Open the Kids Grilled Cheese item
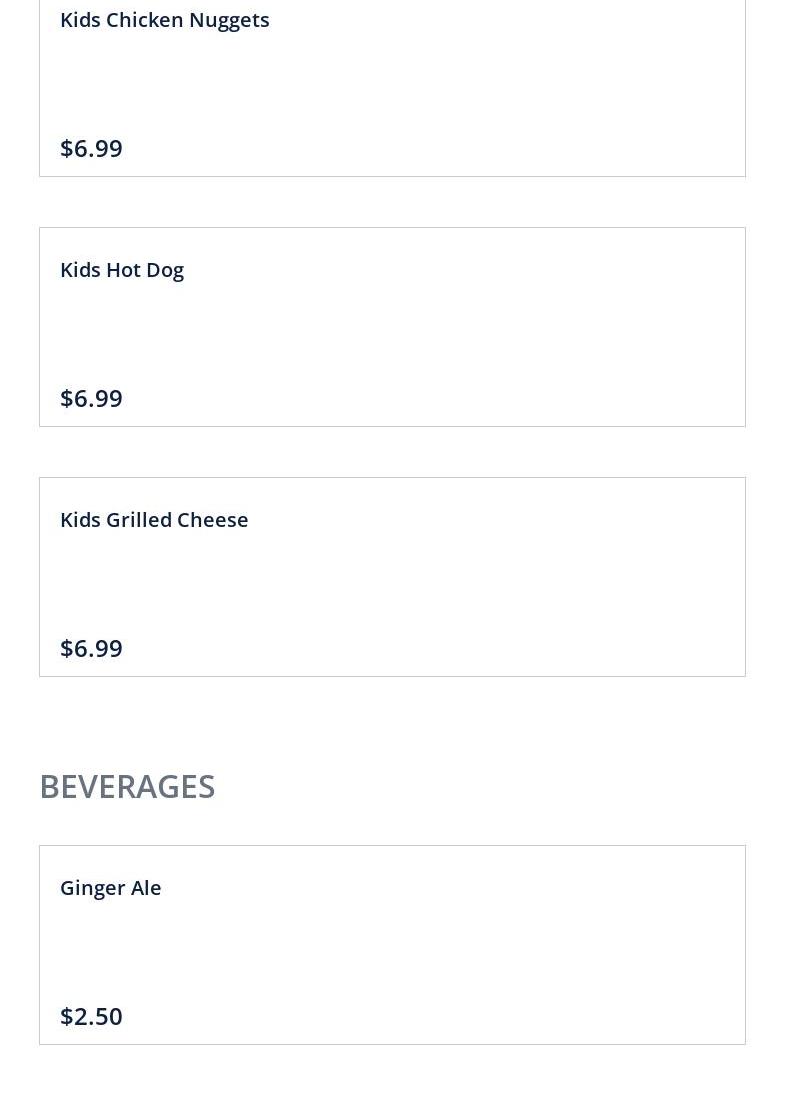Viewport: 785px width, 1093px height. (x=154, y=520)
